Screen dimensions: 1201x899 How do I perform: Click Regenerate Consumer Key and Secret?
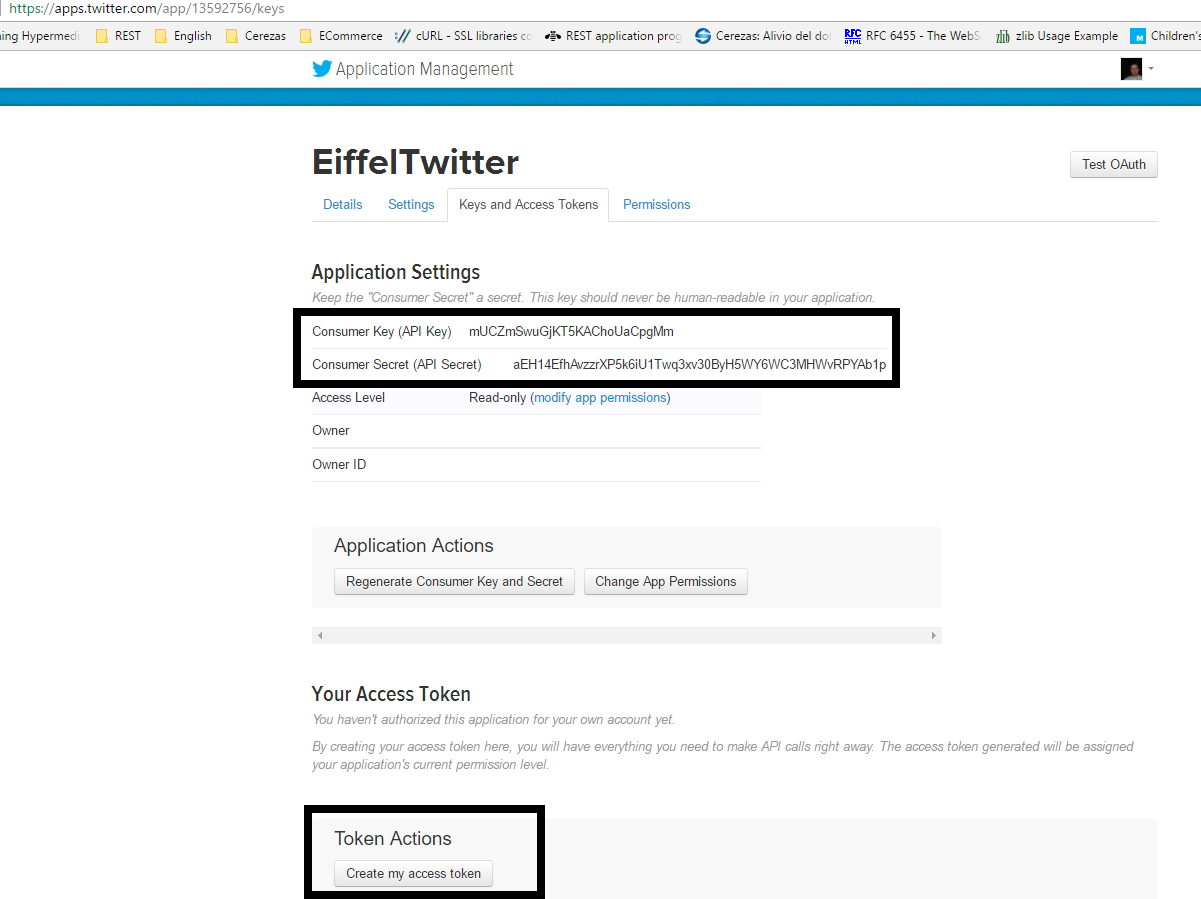tap(454, 581)
